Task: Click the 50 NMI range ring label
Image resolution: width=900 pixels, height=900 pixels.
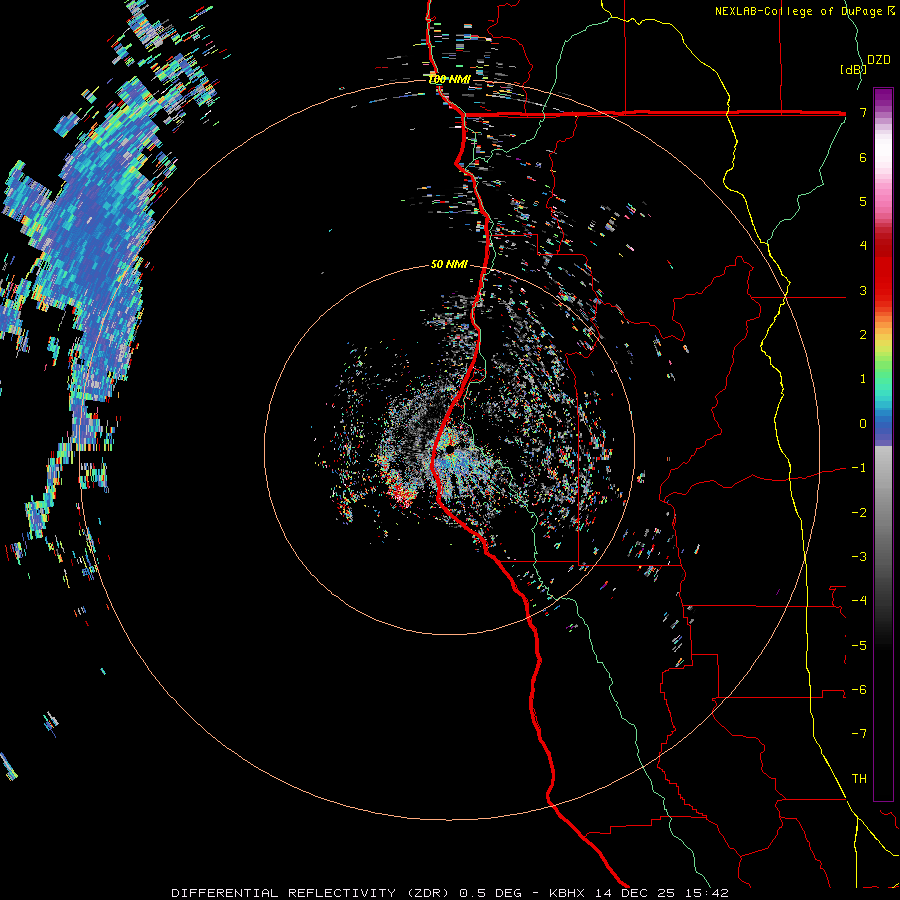Action: (x=449, y=264)
